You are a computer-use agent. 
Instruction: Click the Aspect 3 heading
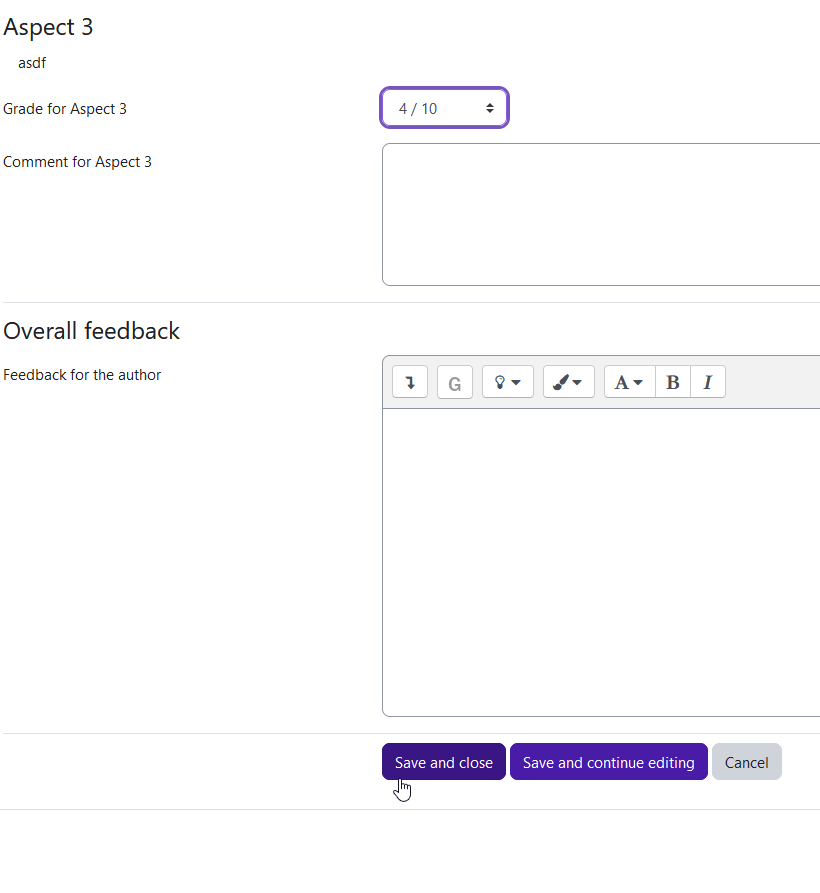pos(48,27)
